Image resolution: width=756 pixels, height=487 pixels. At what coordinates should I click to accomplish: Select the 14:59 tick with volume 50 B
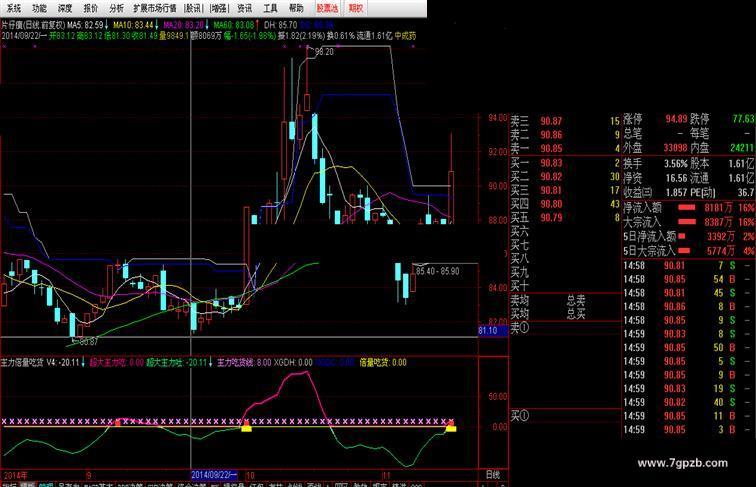[x=689, y=347]
